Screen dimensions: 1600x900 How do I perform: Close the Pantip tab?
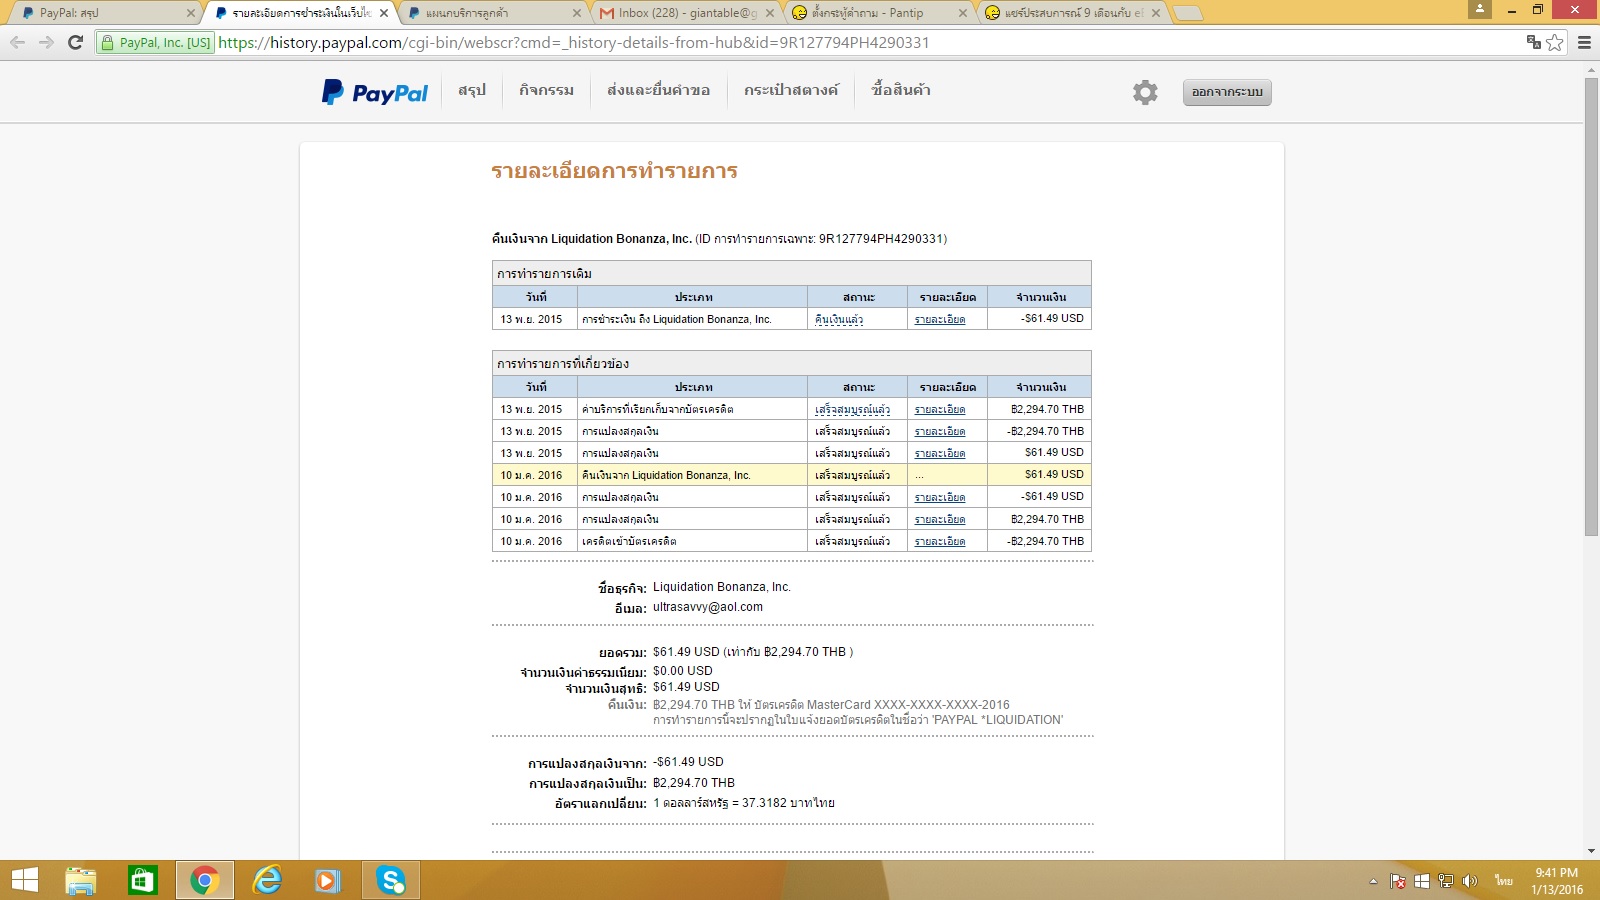click(x=963, y=13)
